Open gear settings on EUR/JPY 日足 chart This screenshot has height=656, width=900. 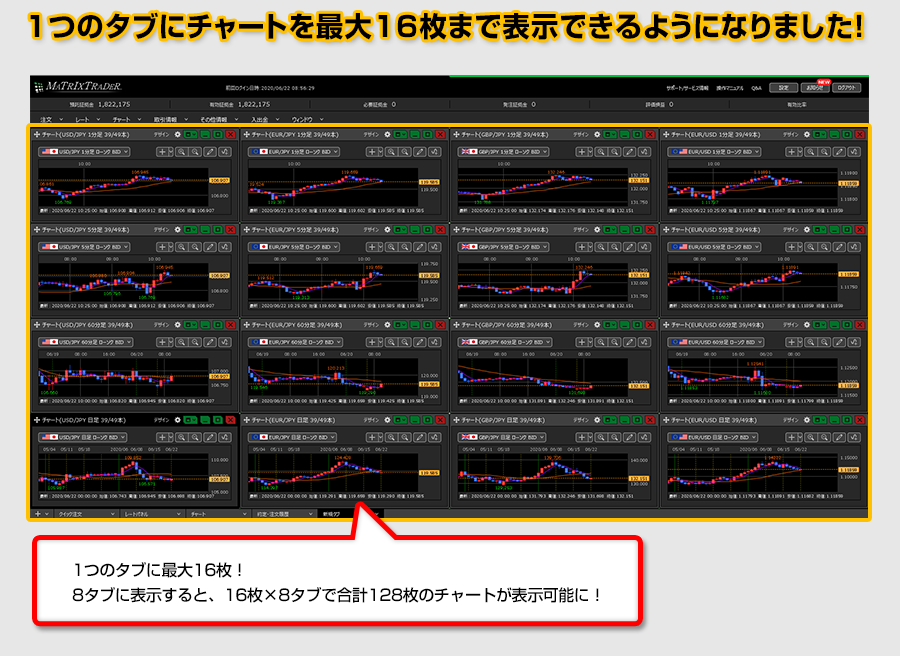click(x=387, y=420)
